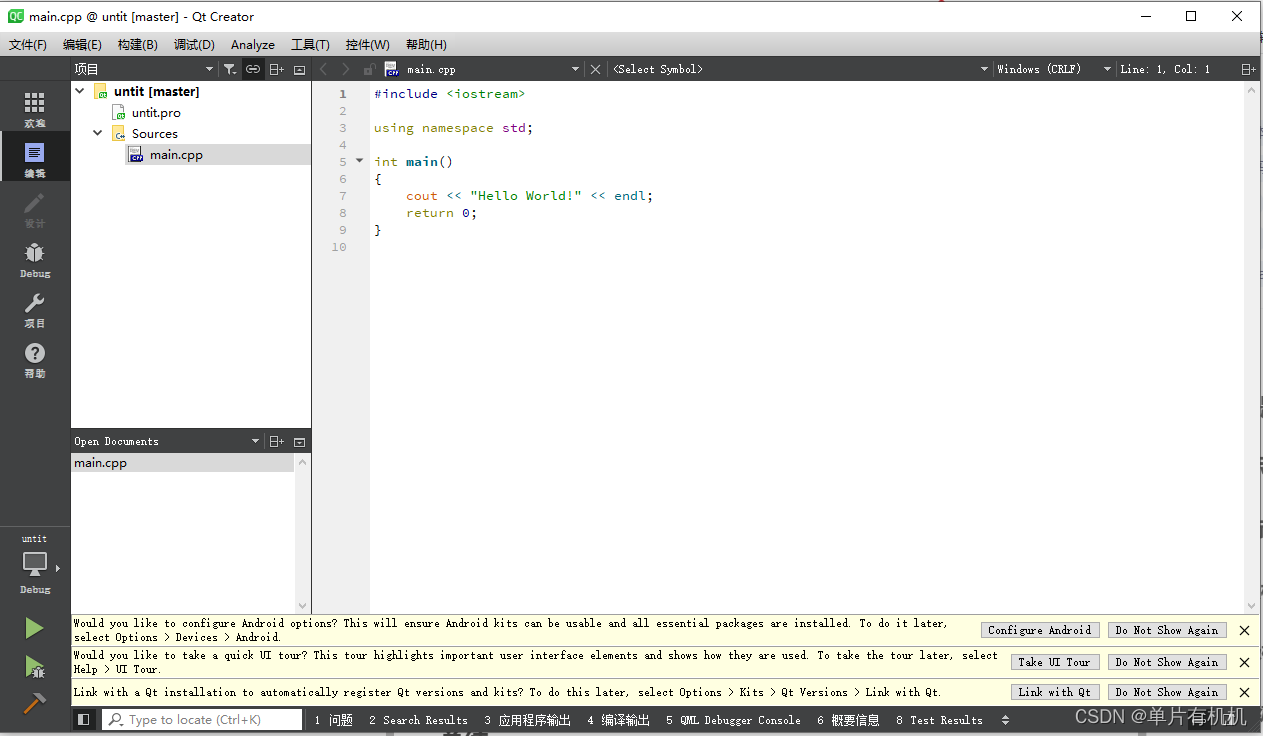
Task: Open the 2 Search Results pane
Action: click(x=418, y=720)
